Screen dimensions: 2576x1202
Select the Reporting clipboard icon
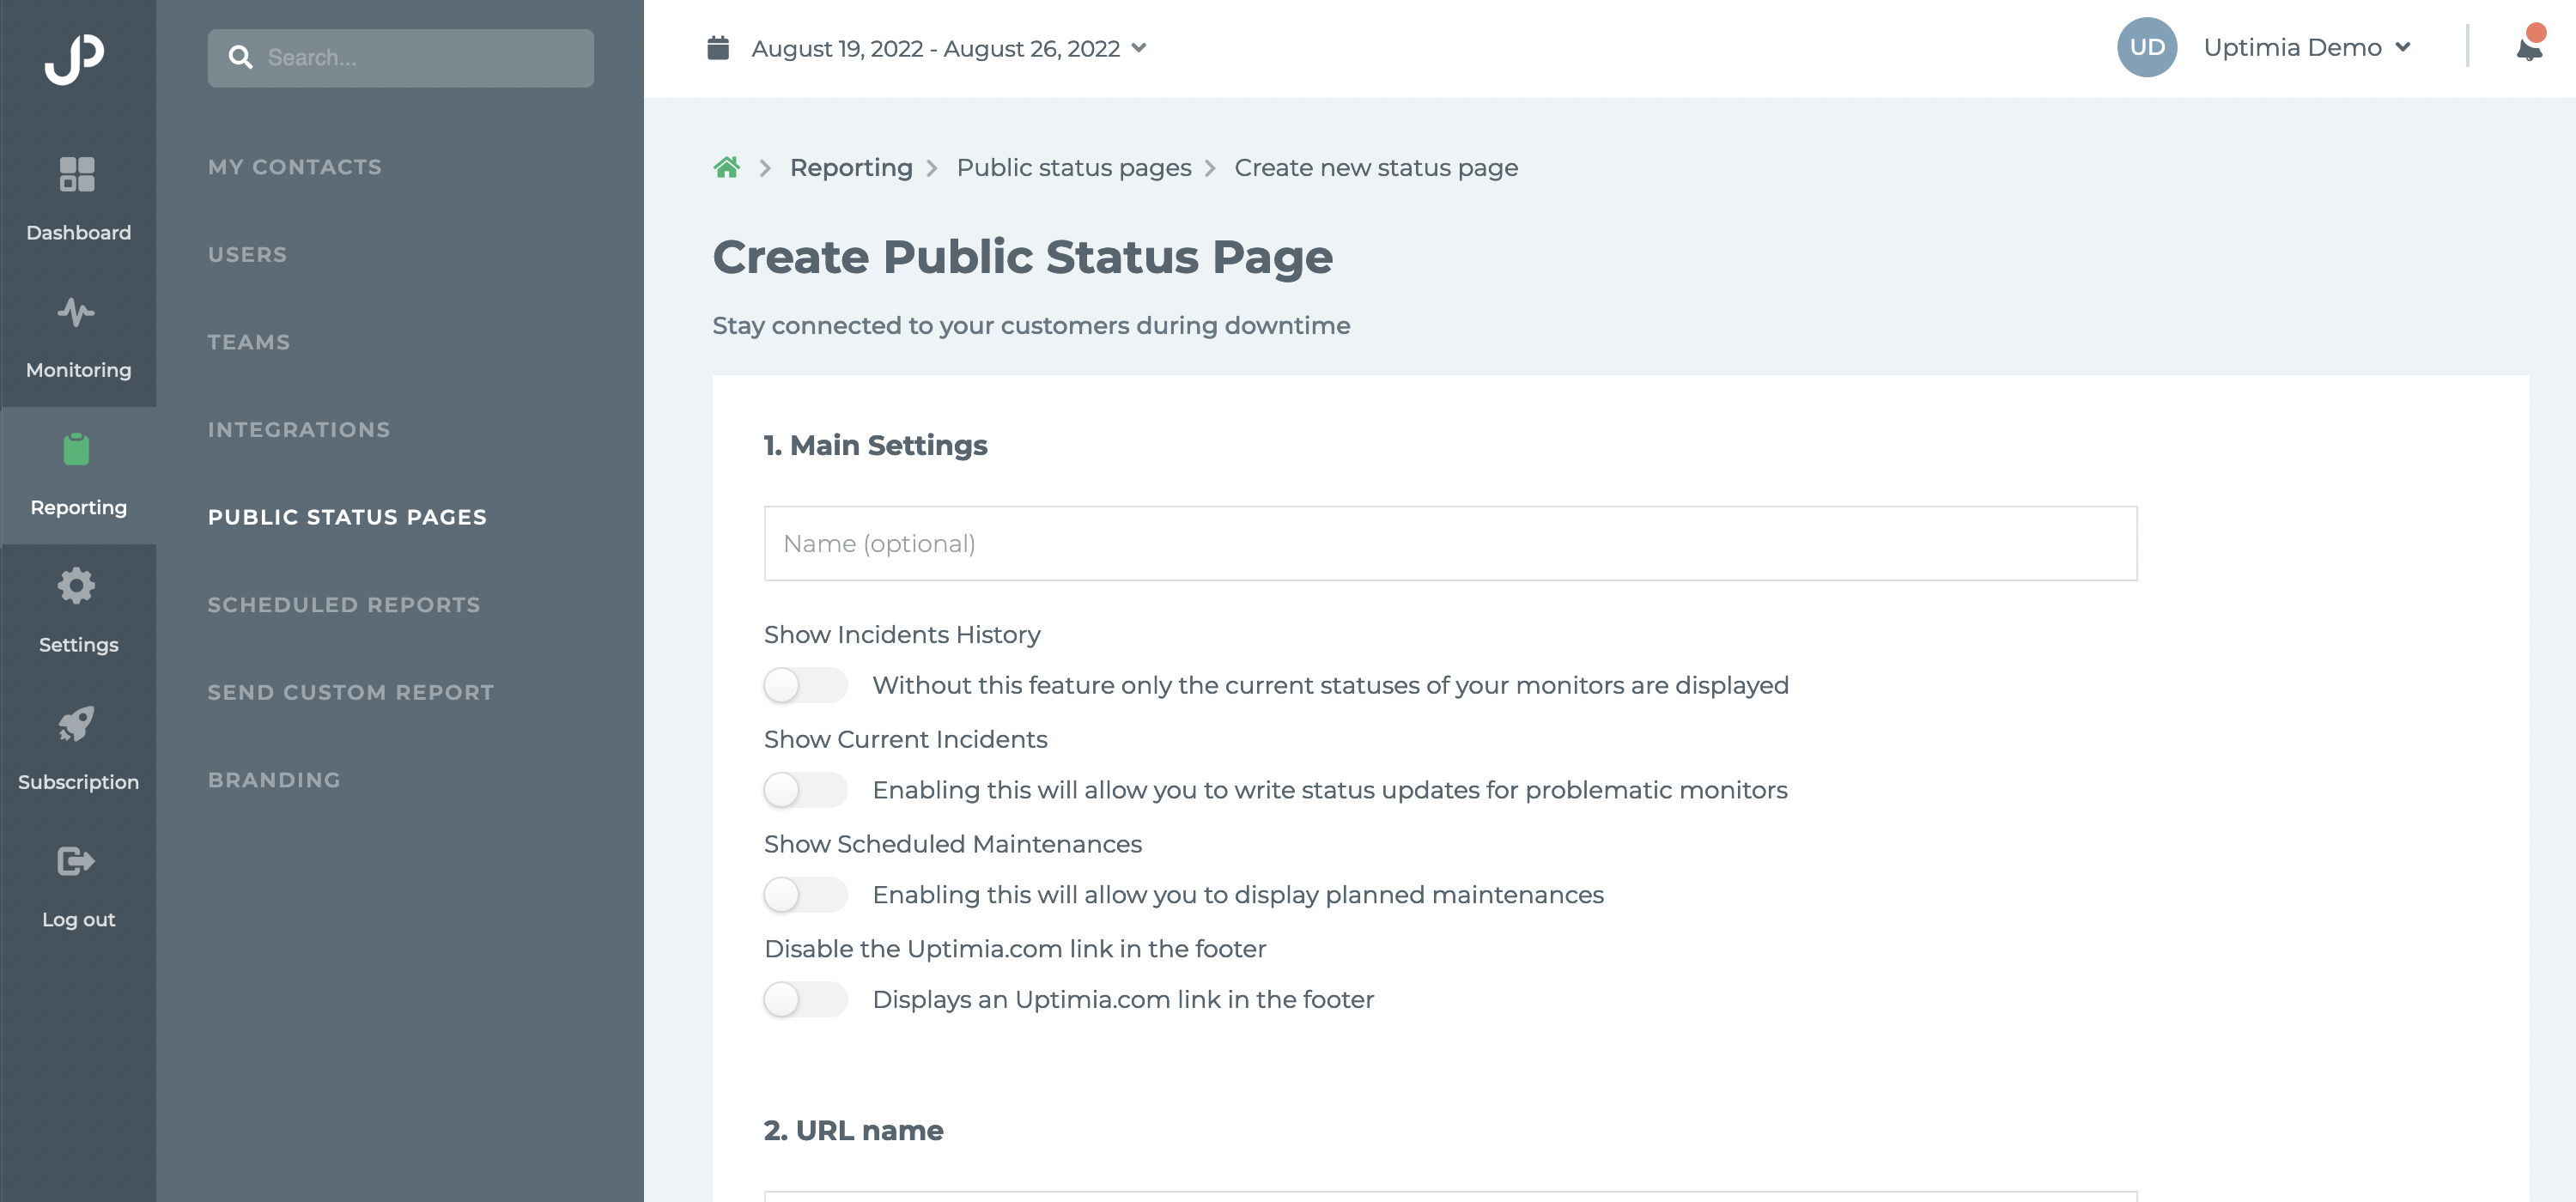76,449
